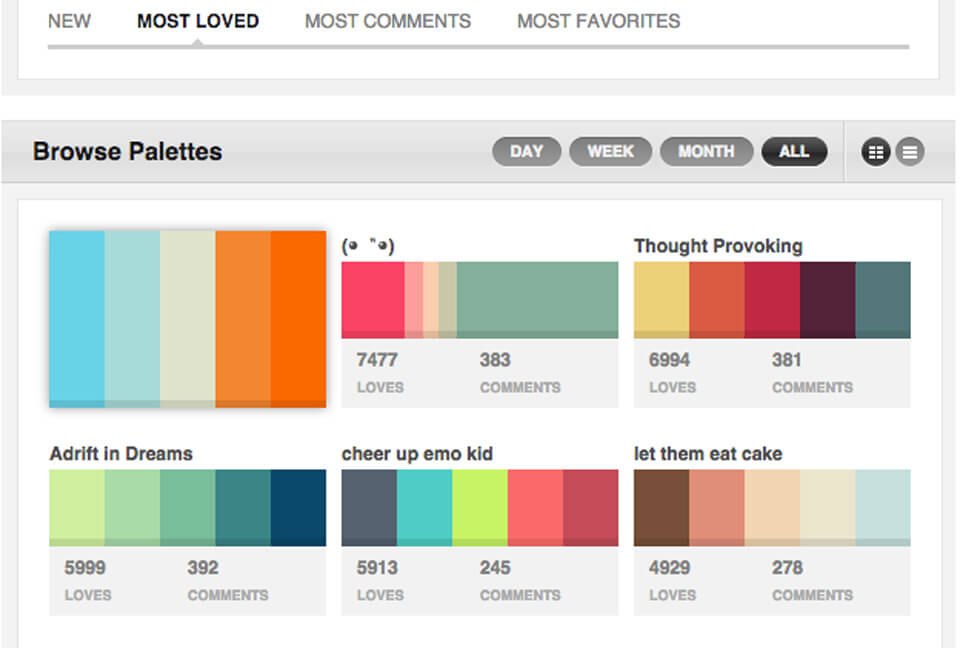Screen dimensions: 960x648
Task: Choose the navy blue swatch in Adrift in Dreams
Action: tap(298, 506)
